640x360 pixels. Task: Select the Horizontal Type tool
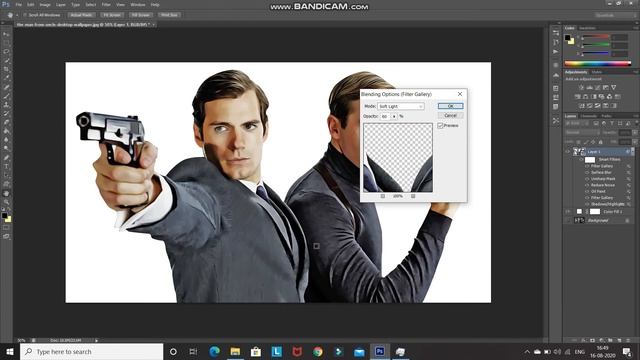[x=6, y=167]
